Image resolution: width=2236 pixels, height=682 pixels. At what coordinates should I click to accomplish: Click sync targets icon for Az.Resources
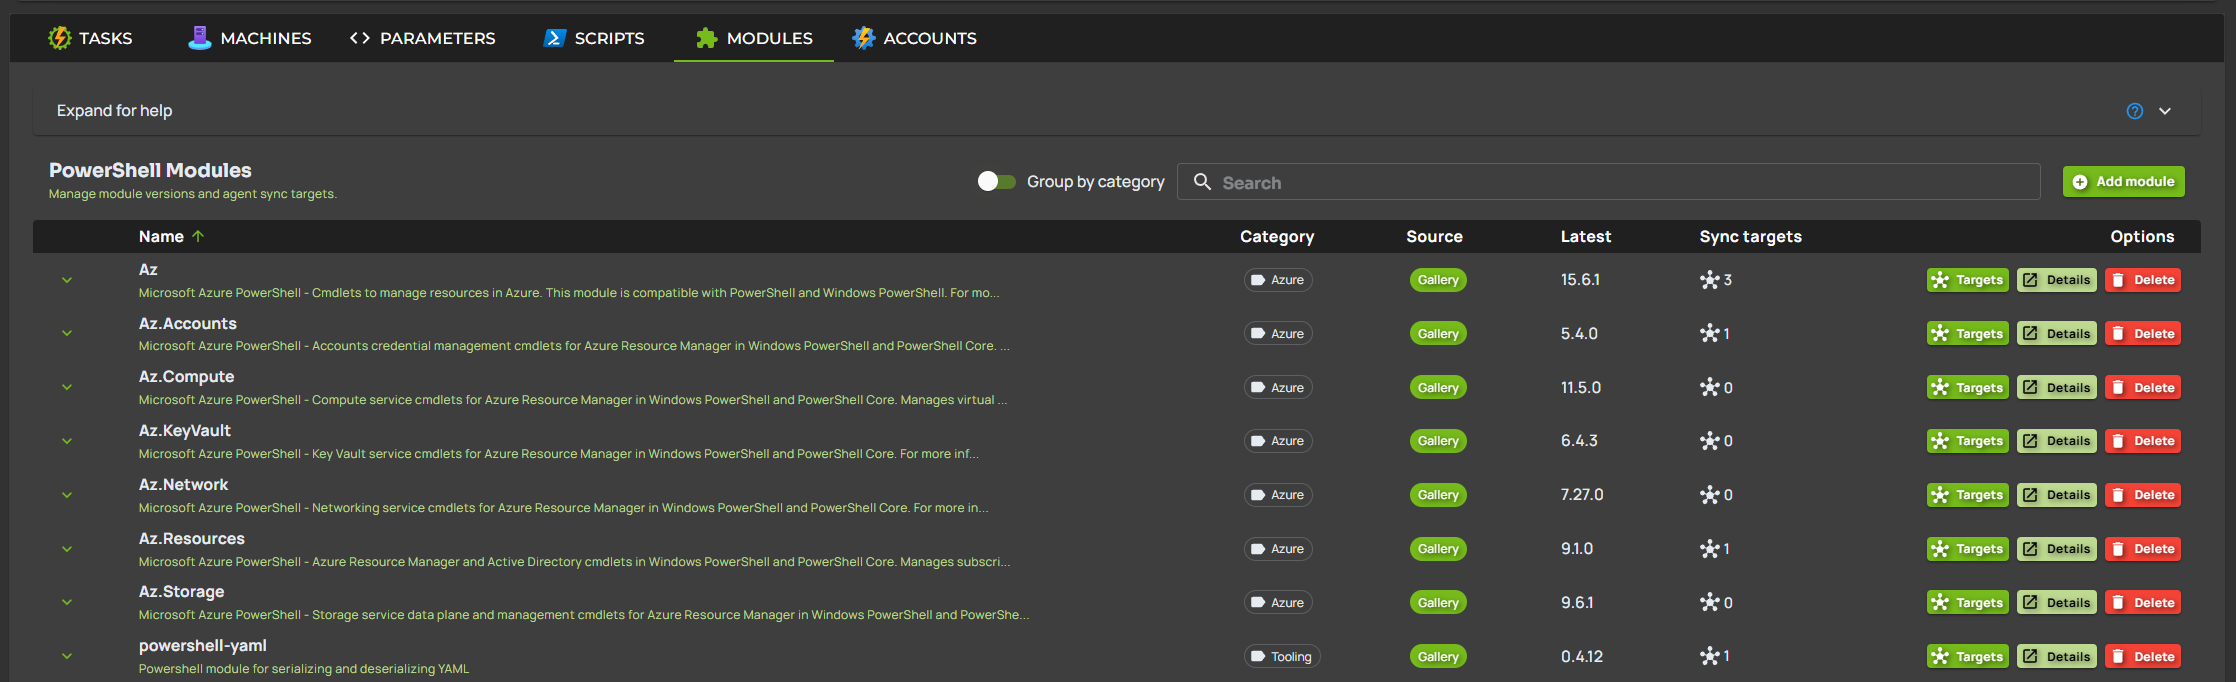pyautogui.click(x=1710, y=549)
